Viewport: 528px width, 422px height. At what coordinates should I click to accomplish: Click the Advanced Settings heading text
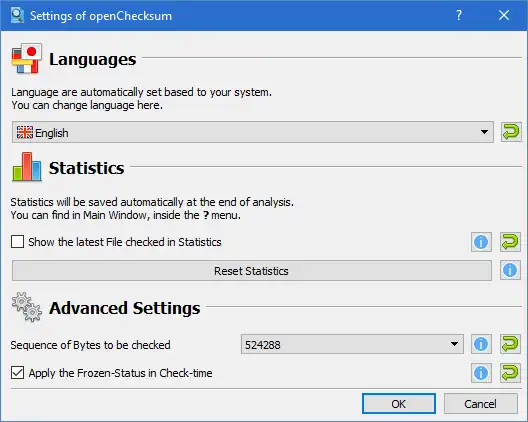(x=125, y=308)
